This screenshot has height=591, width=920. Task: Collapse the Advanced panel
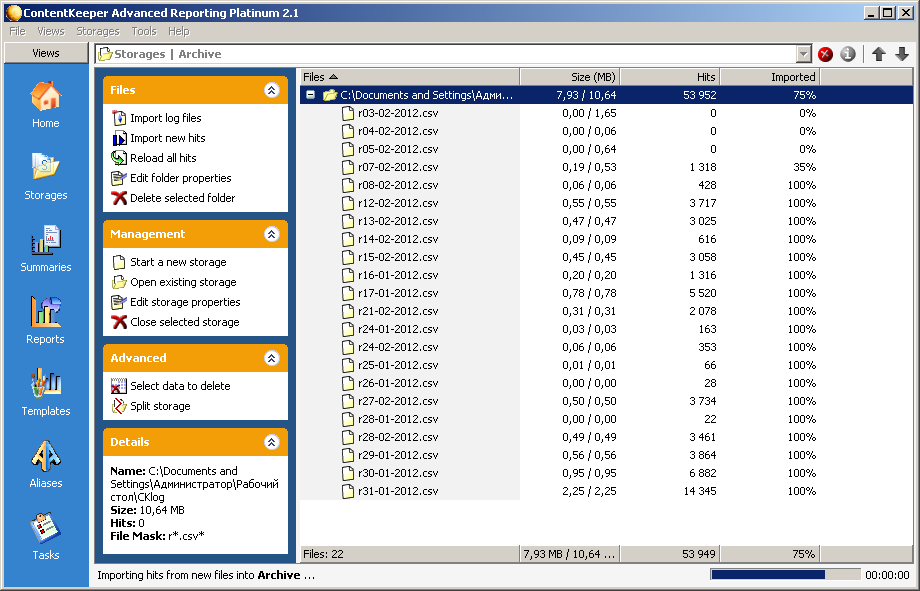(x=271, y=358)
